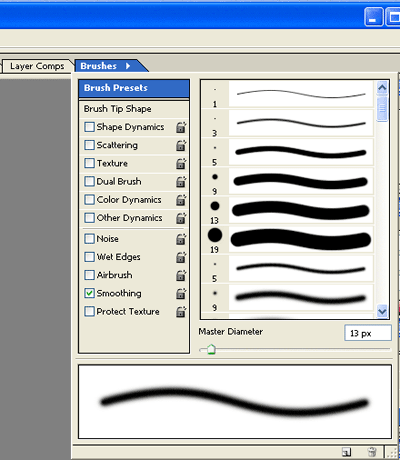Click the lock icon beside Noise
The height and width of the screenshot is (460, 400).
click(x=181, y=239)
